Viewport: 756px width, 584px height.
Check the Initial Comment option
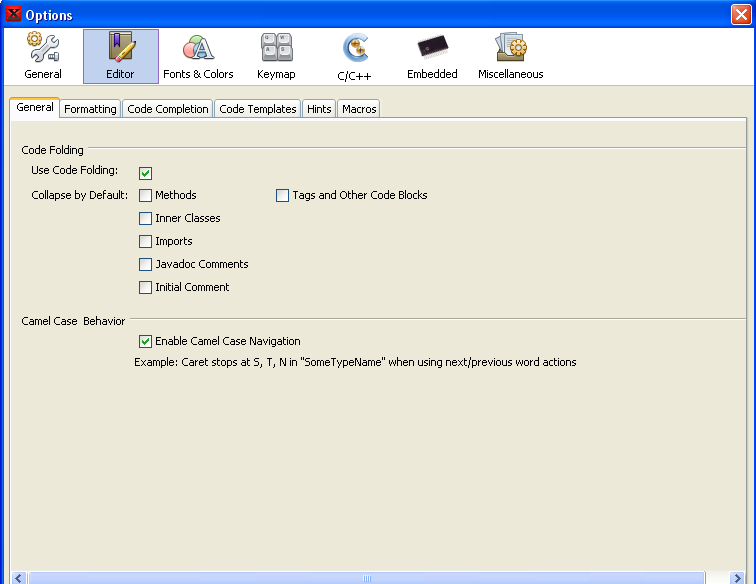[x=146, y=288]
